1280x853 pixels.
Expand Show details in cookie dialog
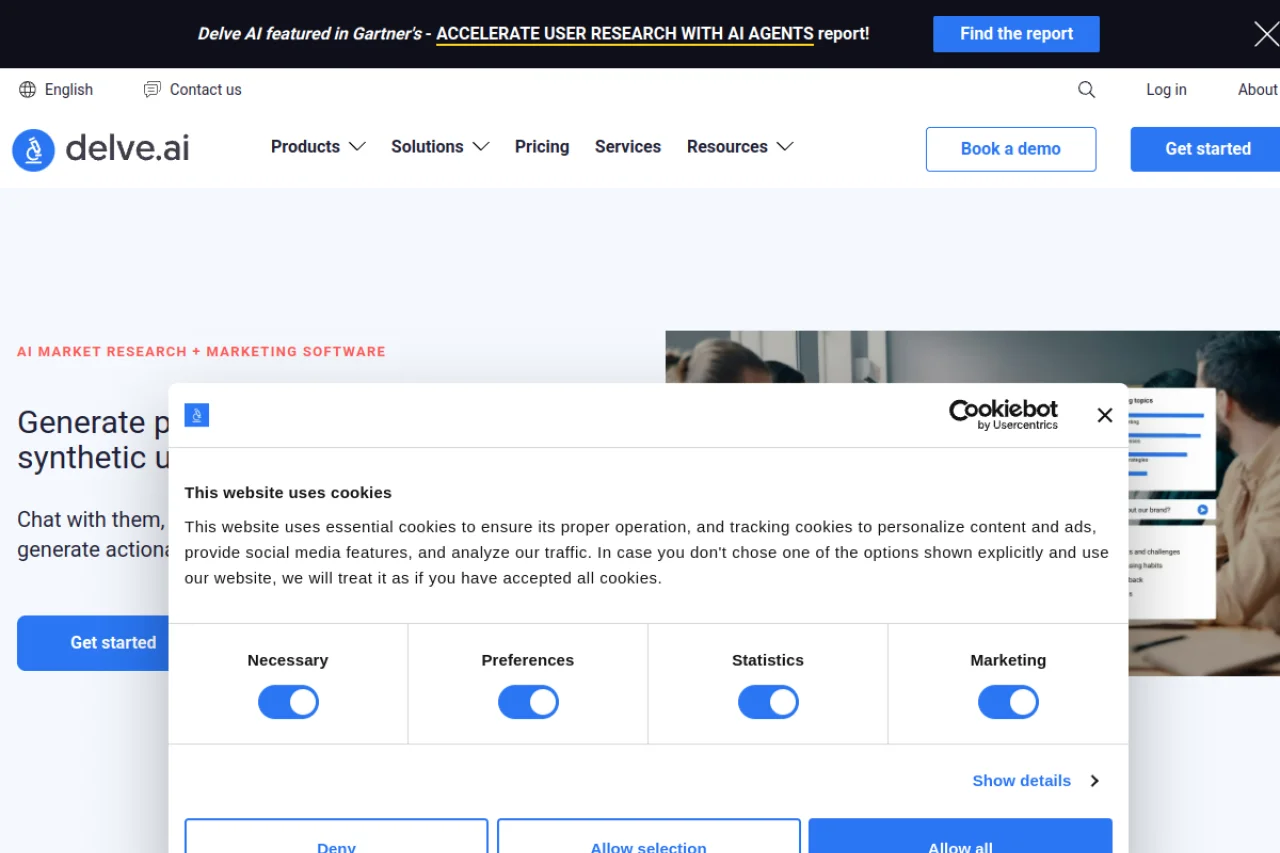(1036, 780)
